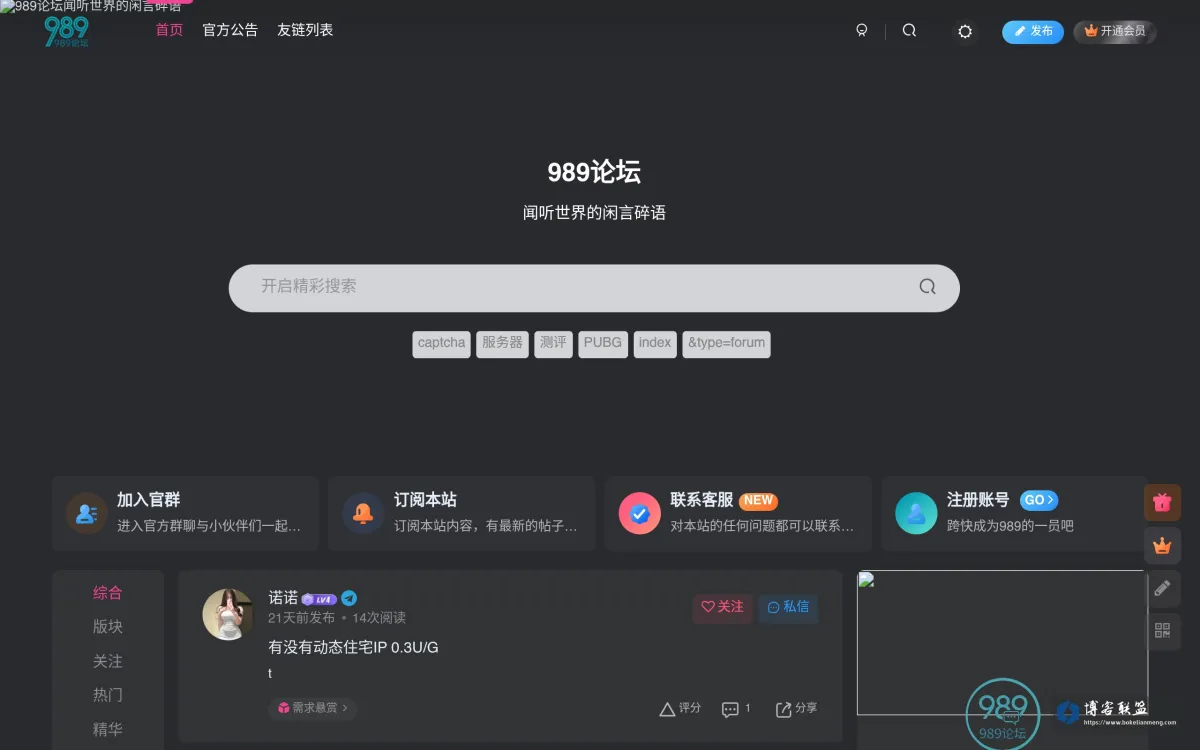The height and width of the screenshot is (750, 1200).
Task: Open the 注册账号 card title
Action: [978, 500]
